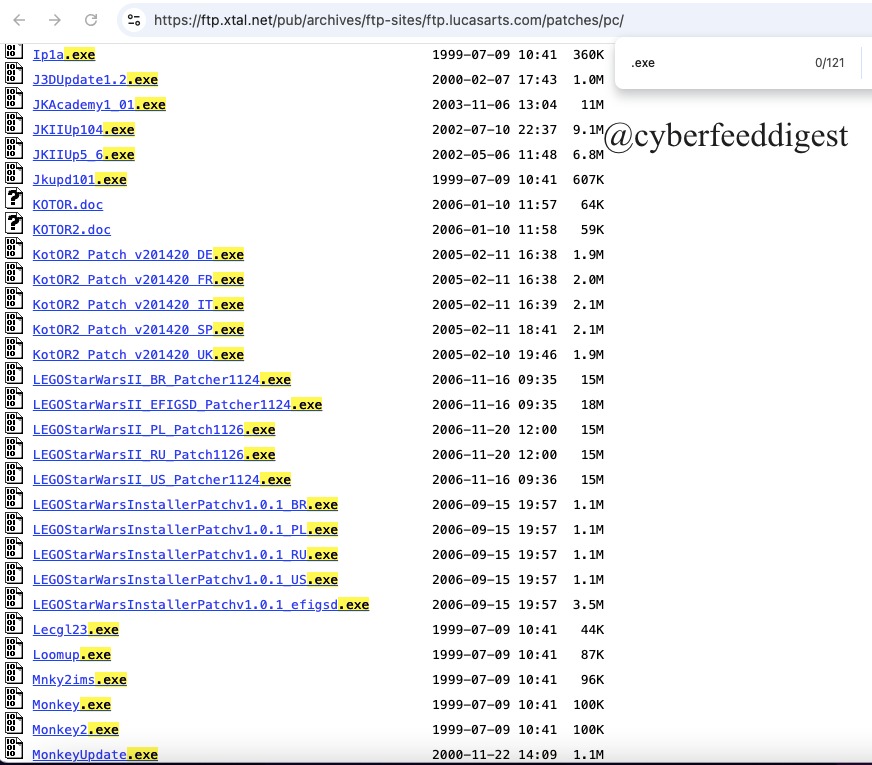Open LEGOStarWarsII_BR_Patcher1124.exe
872x765 pixels.
(162, 380)
